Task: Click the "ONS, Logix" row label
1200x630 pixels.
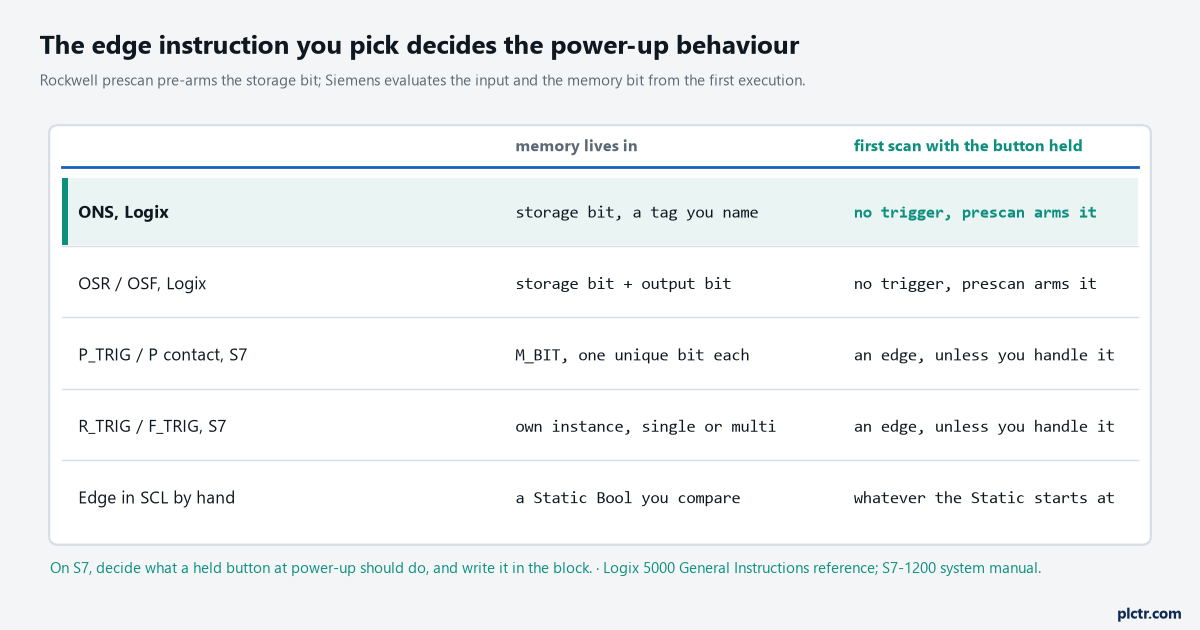Action: (x=124, y=212)
